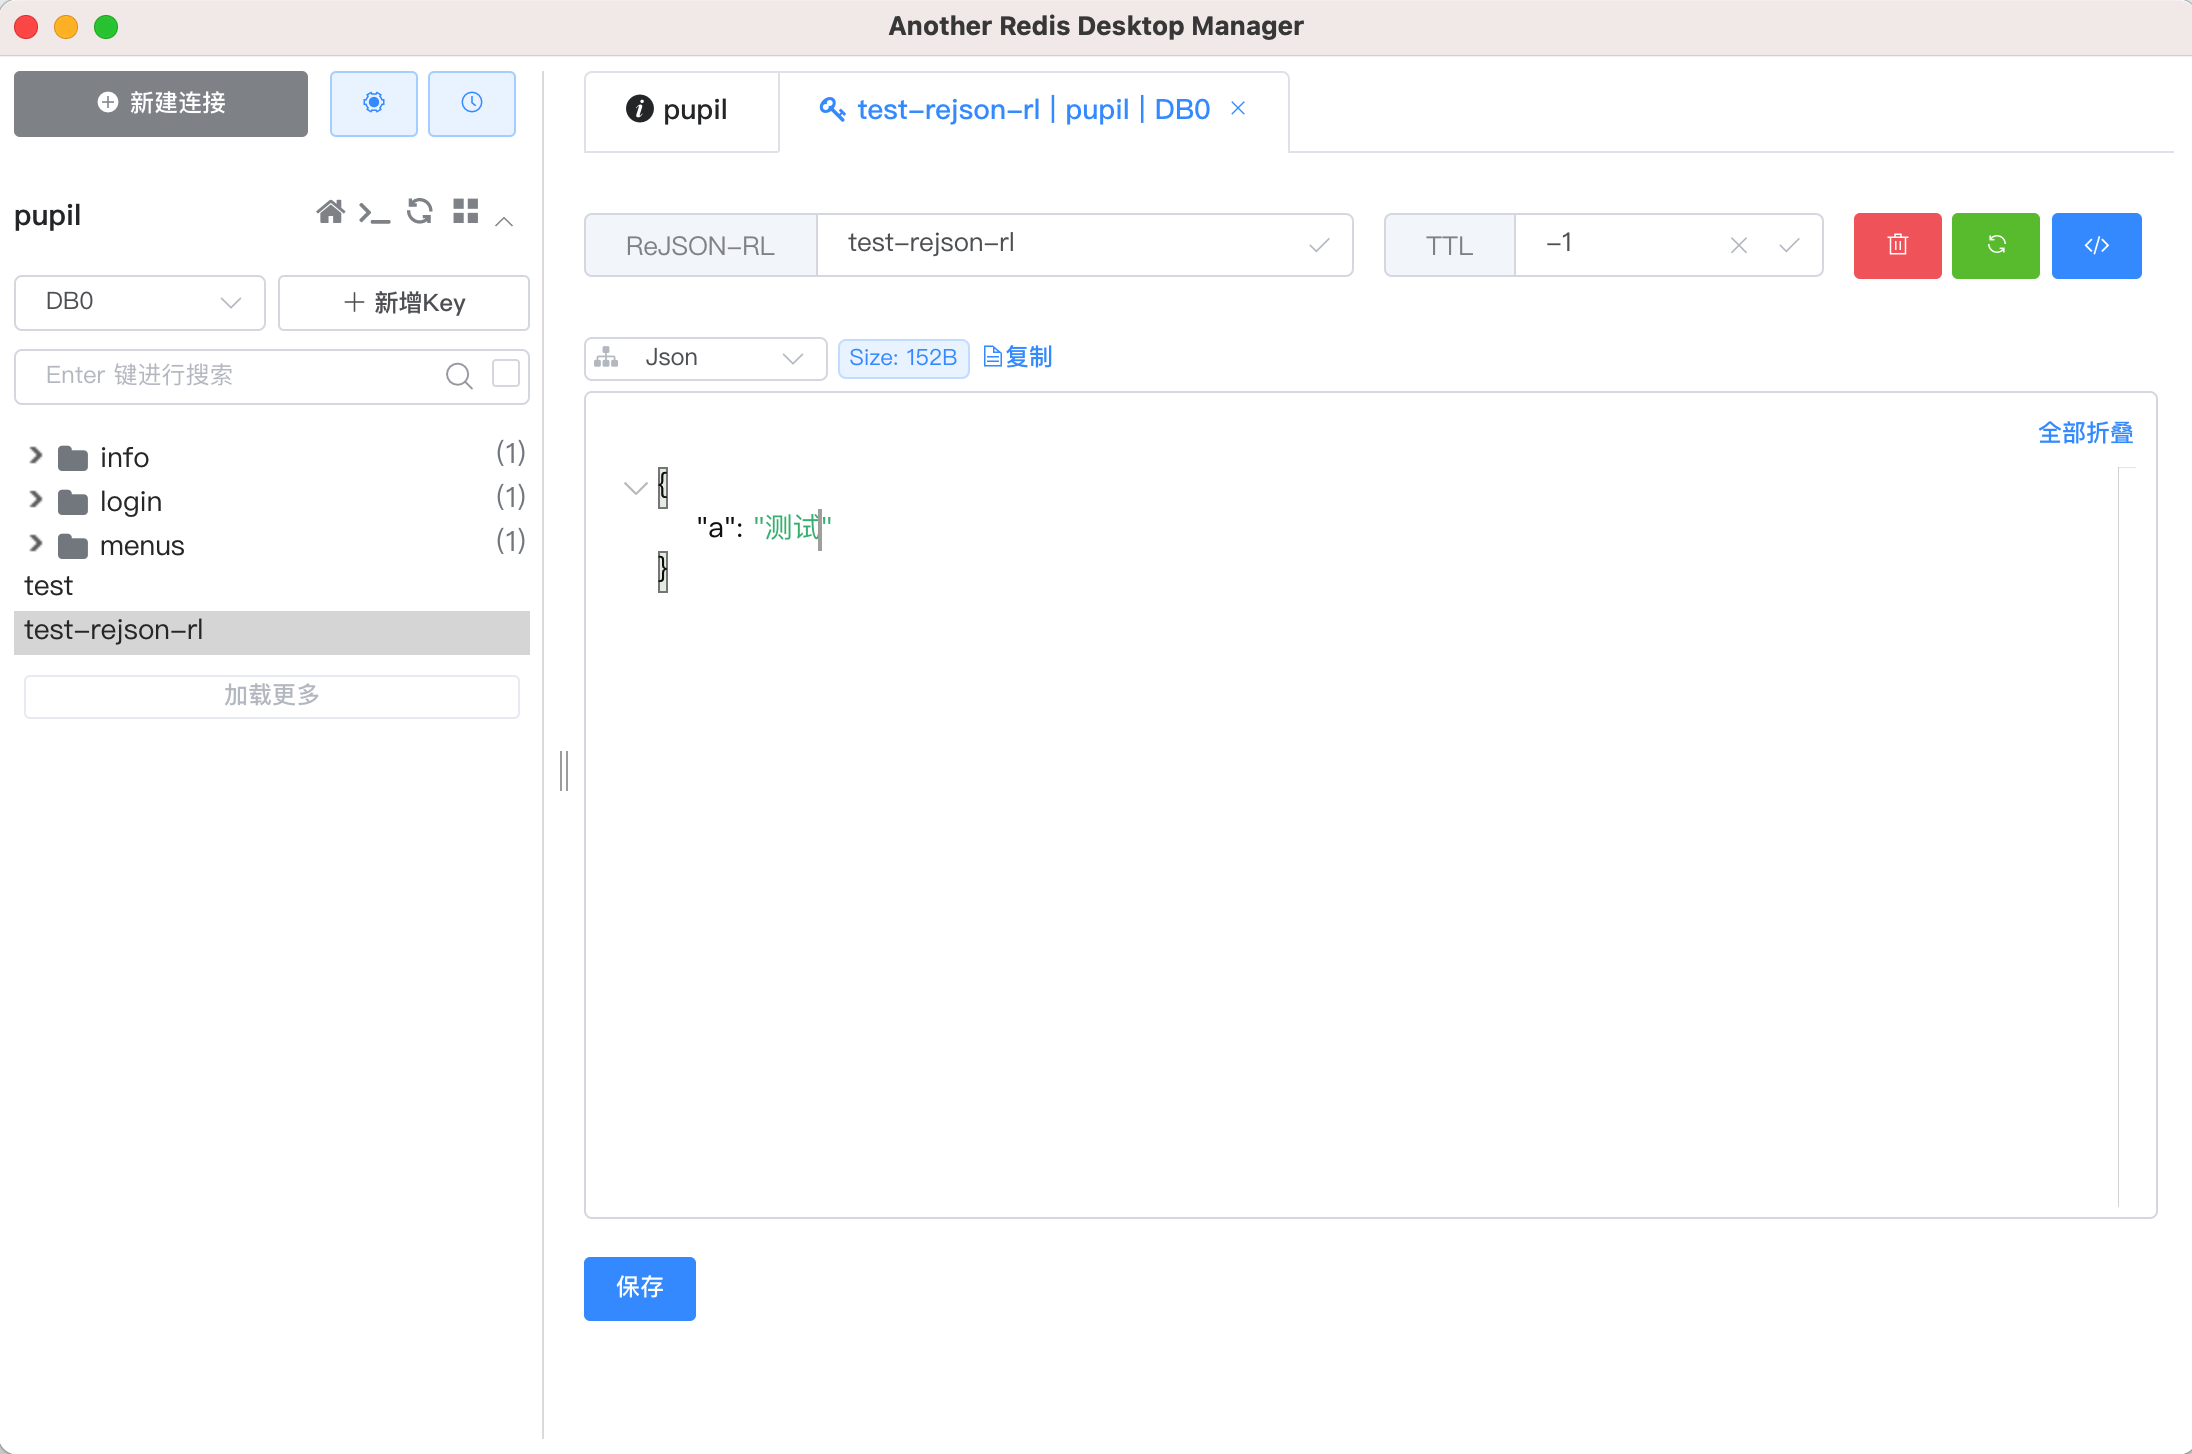This screenshot has width=2192, height=1454.
Task: Click the sidebar resize handle
Action: 564,771
